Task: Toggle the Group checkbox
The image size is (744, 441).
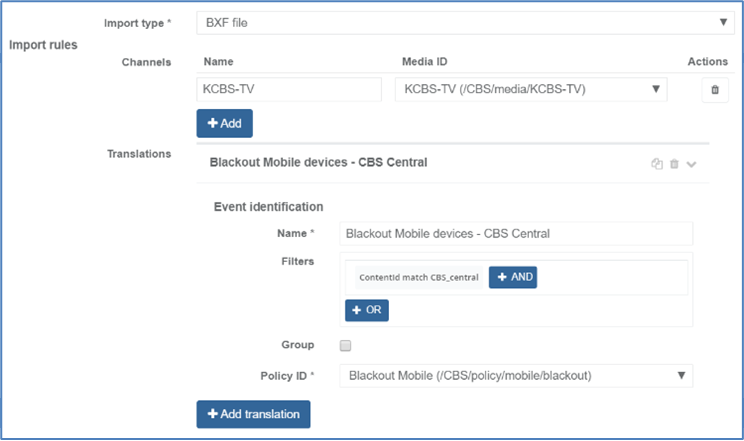Action: [x=346, y=345]
